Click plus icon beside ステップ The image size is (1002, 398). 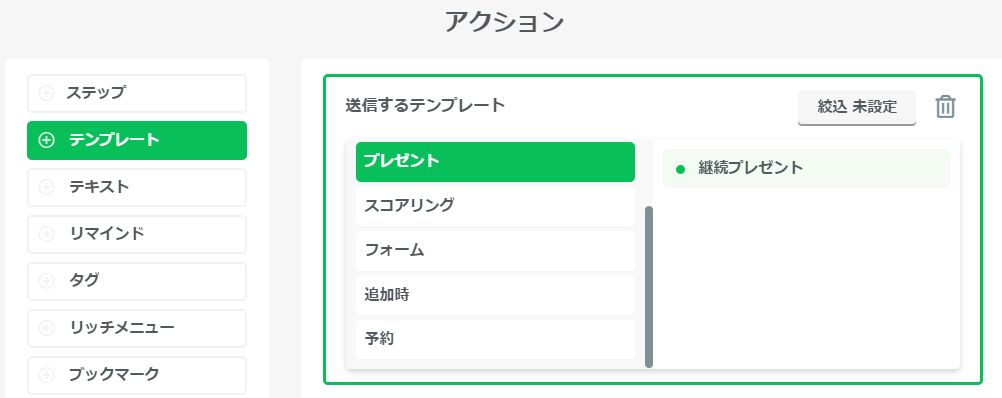click(47, 93)
